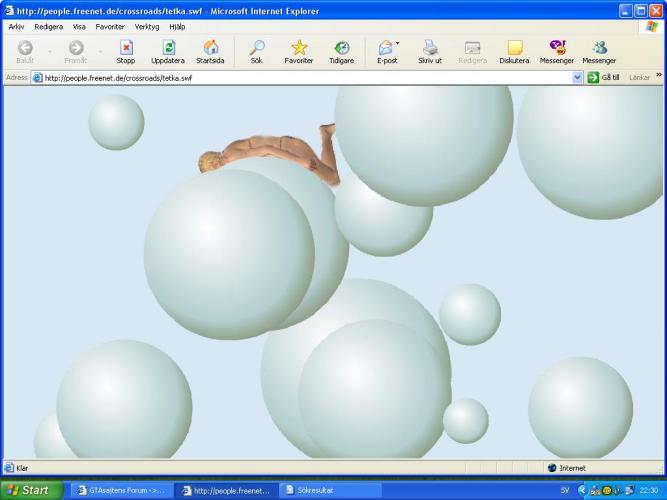Switch to GTAsajtens Forum taskbar window
The image size is (667, 500).
[120, 490]
